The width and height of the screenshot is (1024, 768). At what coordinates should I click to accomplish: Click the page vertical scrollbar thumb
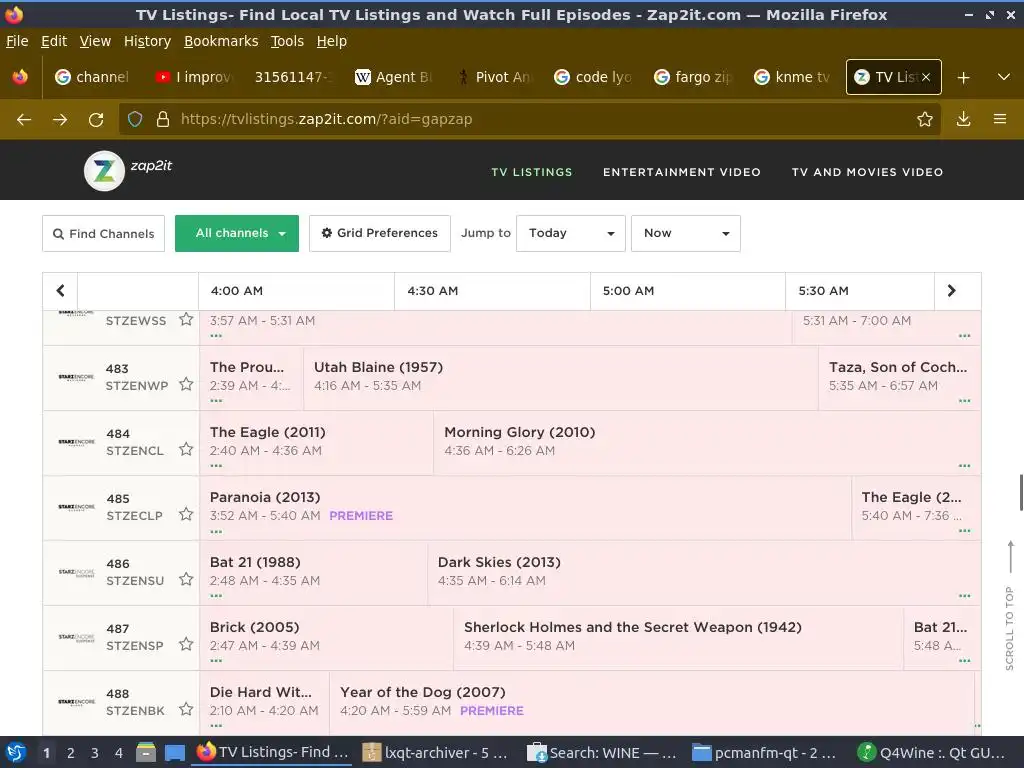[1021, 493]
